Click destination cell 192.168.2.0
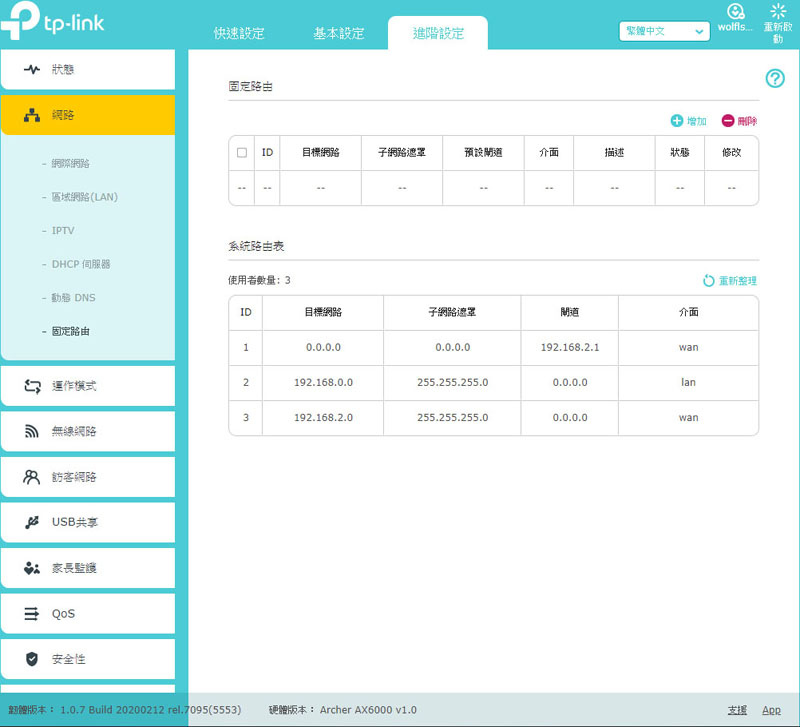 point(323,418)
